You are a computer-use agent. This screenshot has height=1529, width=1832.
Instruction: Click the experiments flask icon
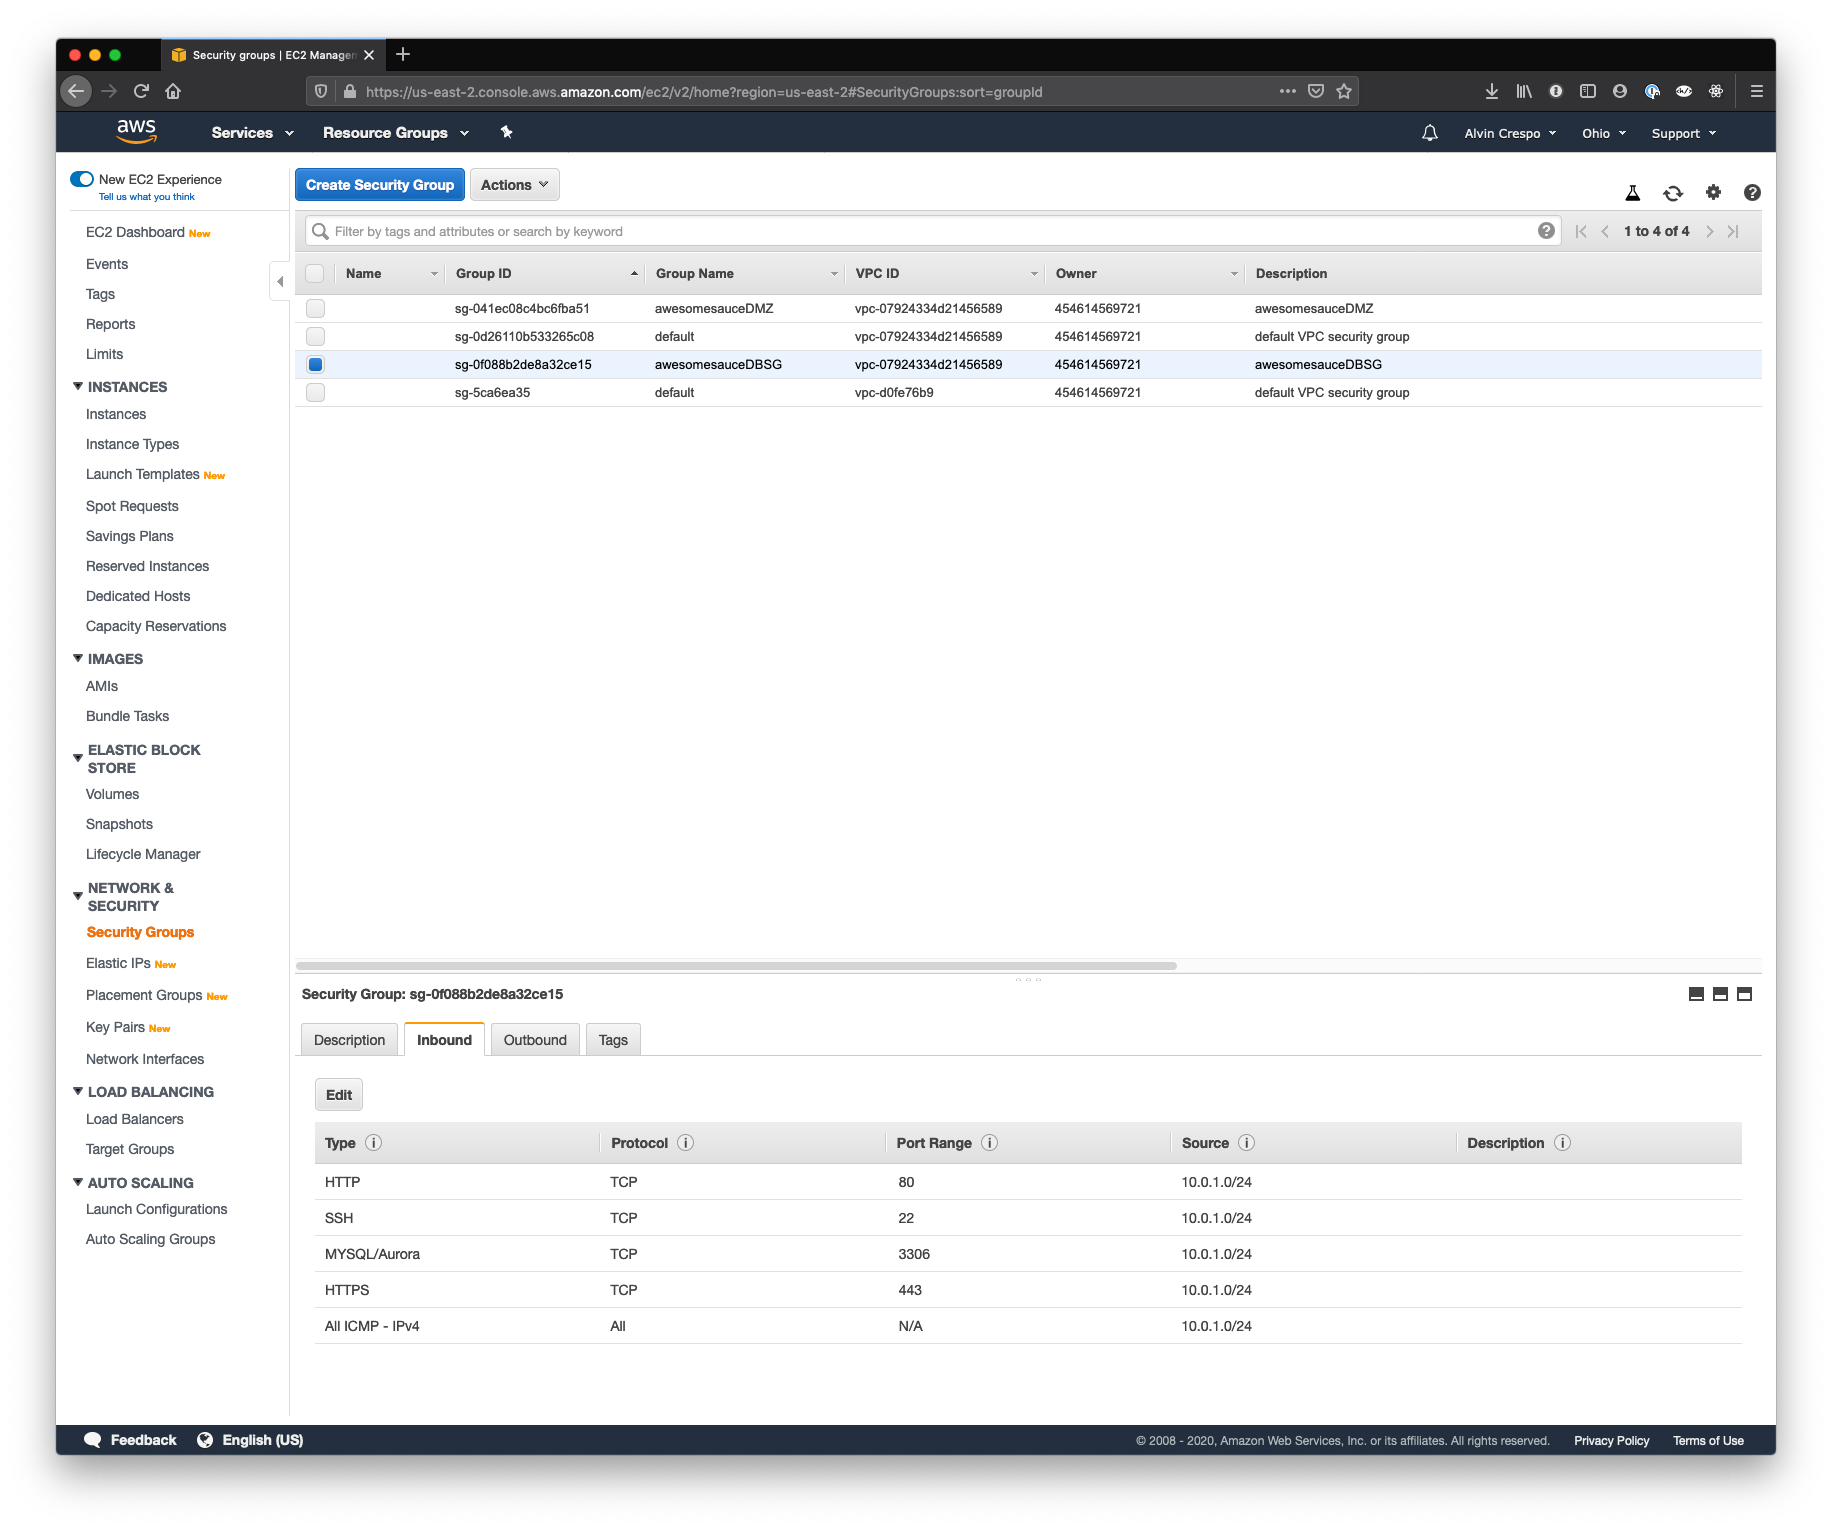pyautogui.click(x=1633, y=192)
